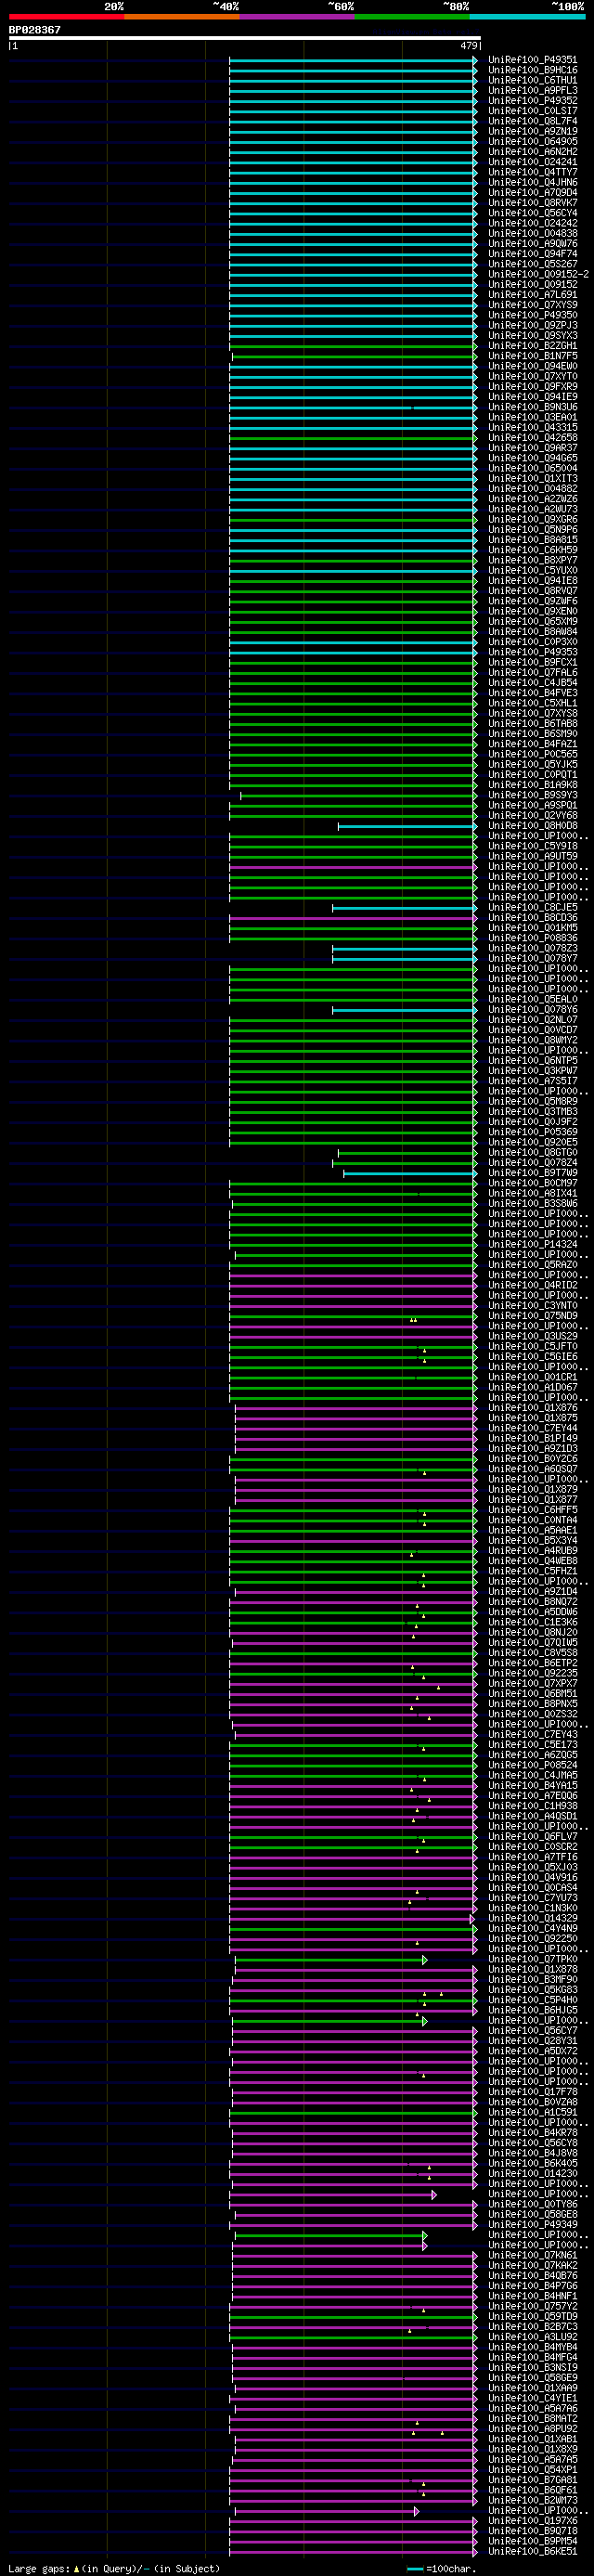Select hit label UniRef100_Q078Y7
Viewport: 594px width, 2576px height.
[533, 958]
